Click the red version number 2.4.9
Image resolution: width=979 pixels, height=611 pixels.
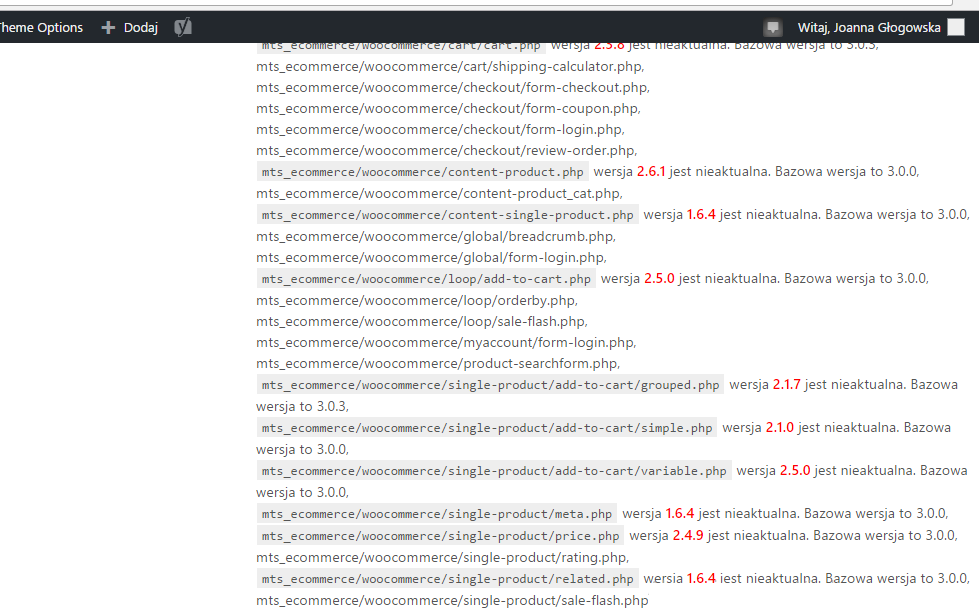click(688, 535)
